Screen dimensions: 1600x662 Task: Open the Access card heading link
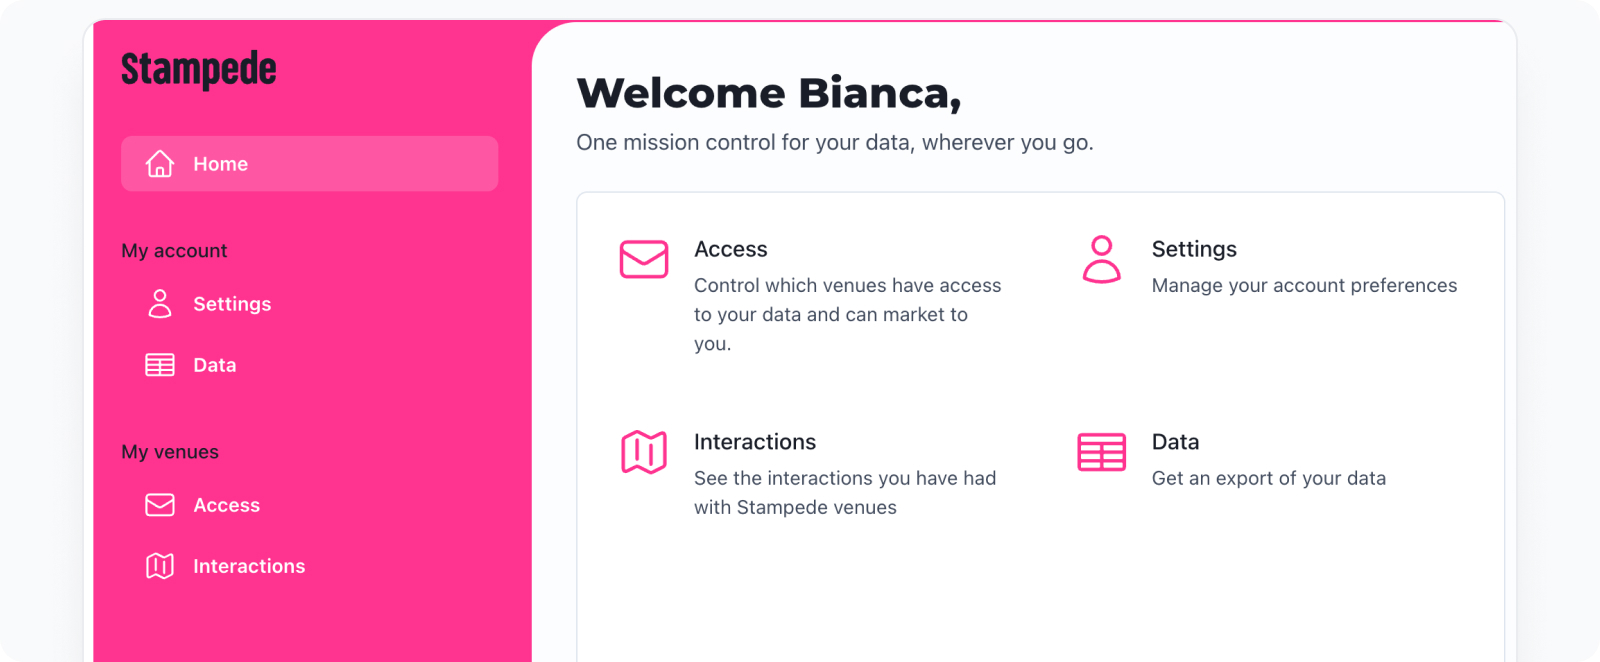(x=731, y=249)
